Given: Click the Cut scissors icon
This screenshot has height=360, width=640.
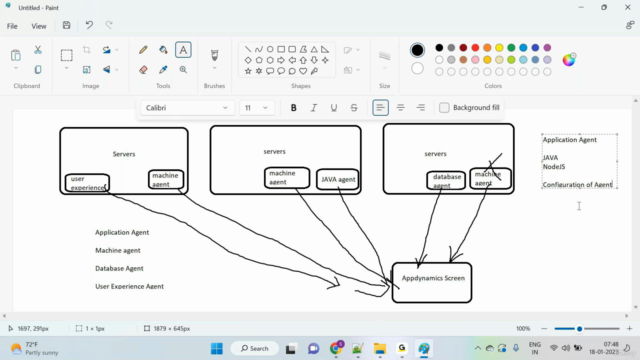Looking at the screenshot, I should pos(38,50).
